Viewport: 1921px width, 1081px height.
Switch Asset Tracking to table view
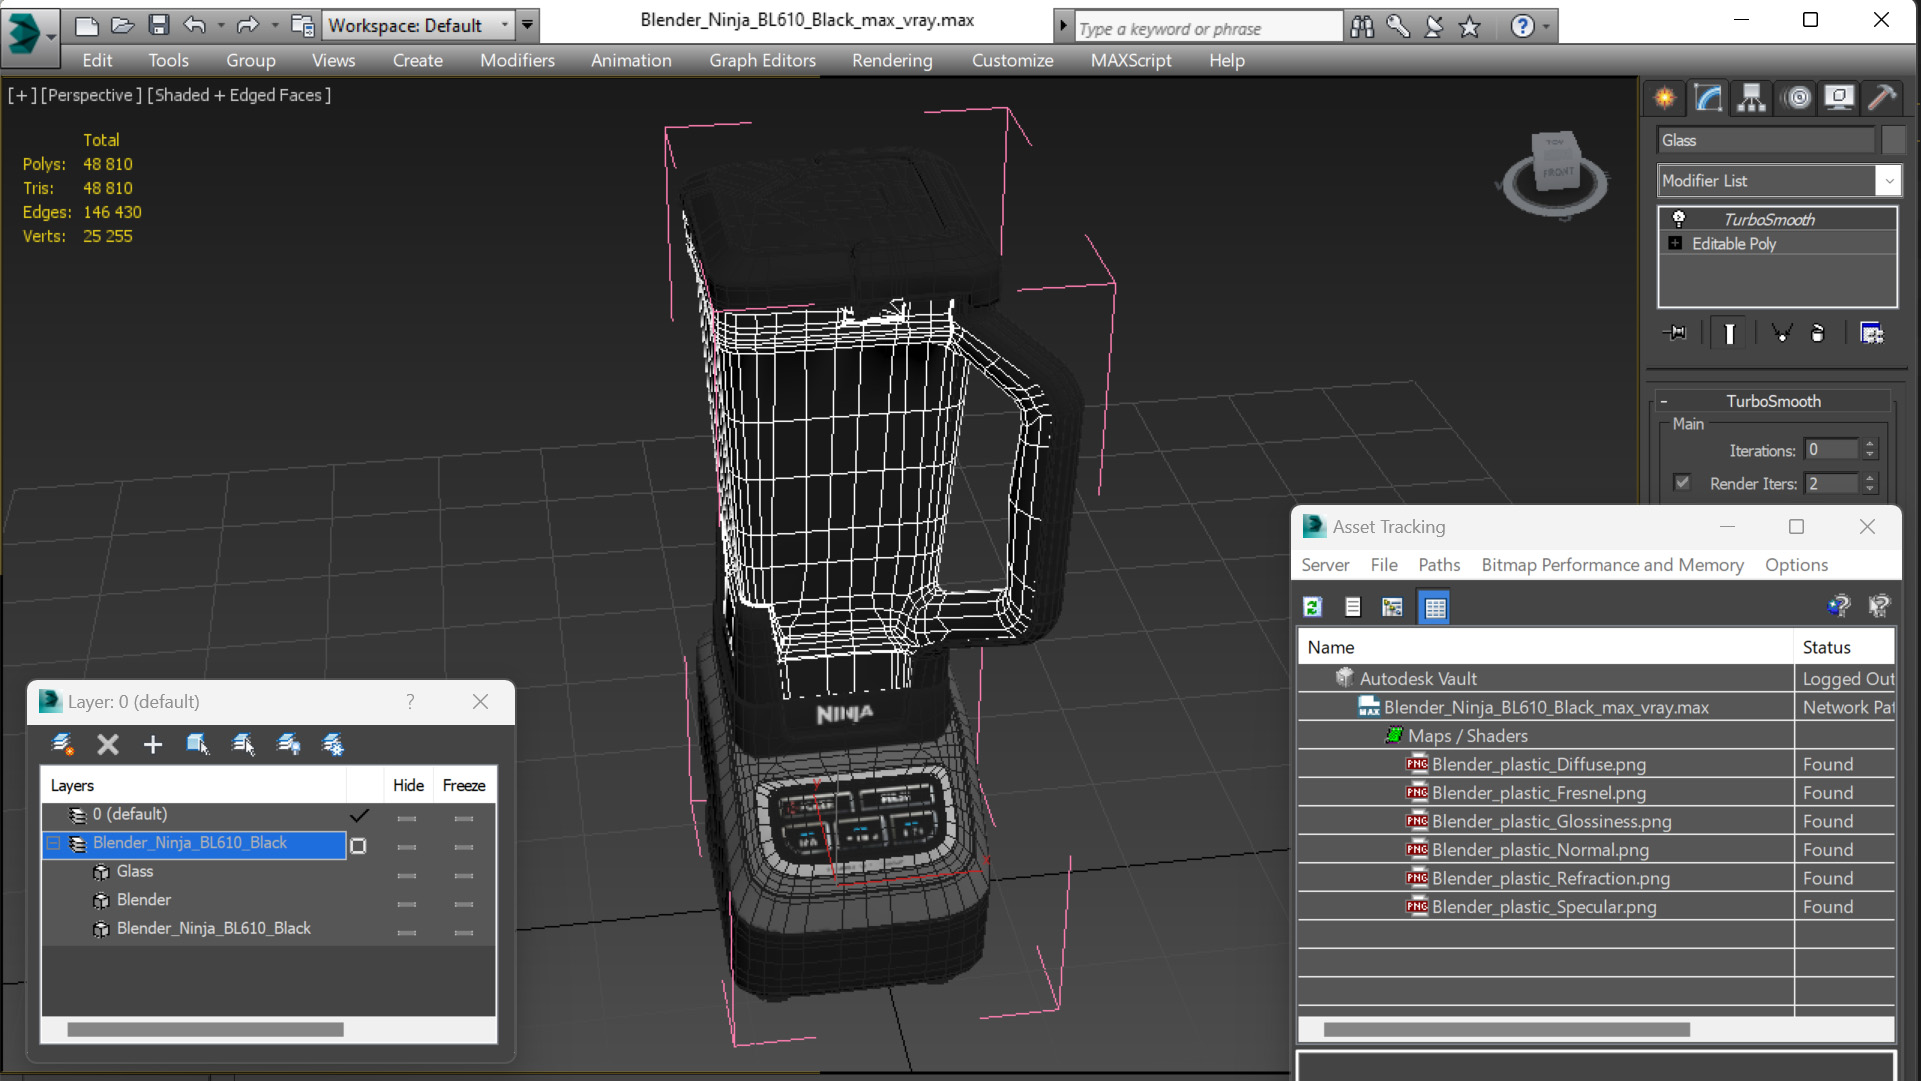1435,607
